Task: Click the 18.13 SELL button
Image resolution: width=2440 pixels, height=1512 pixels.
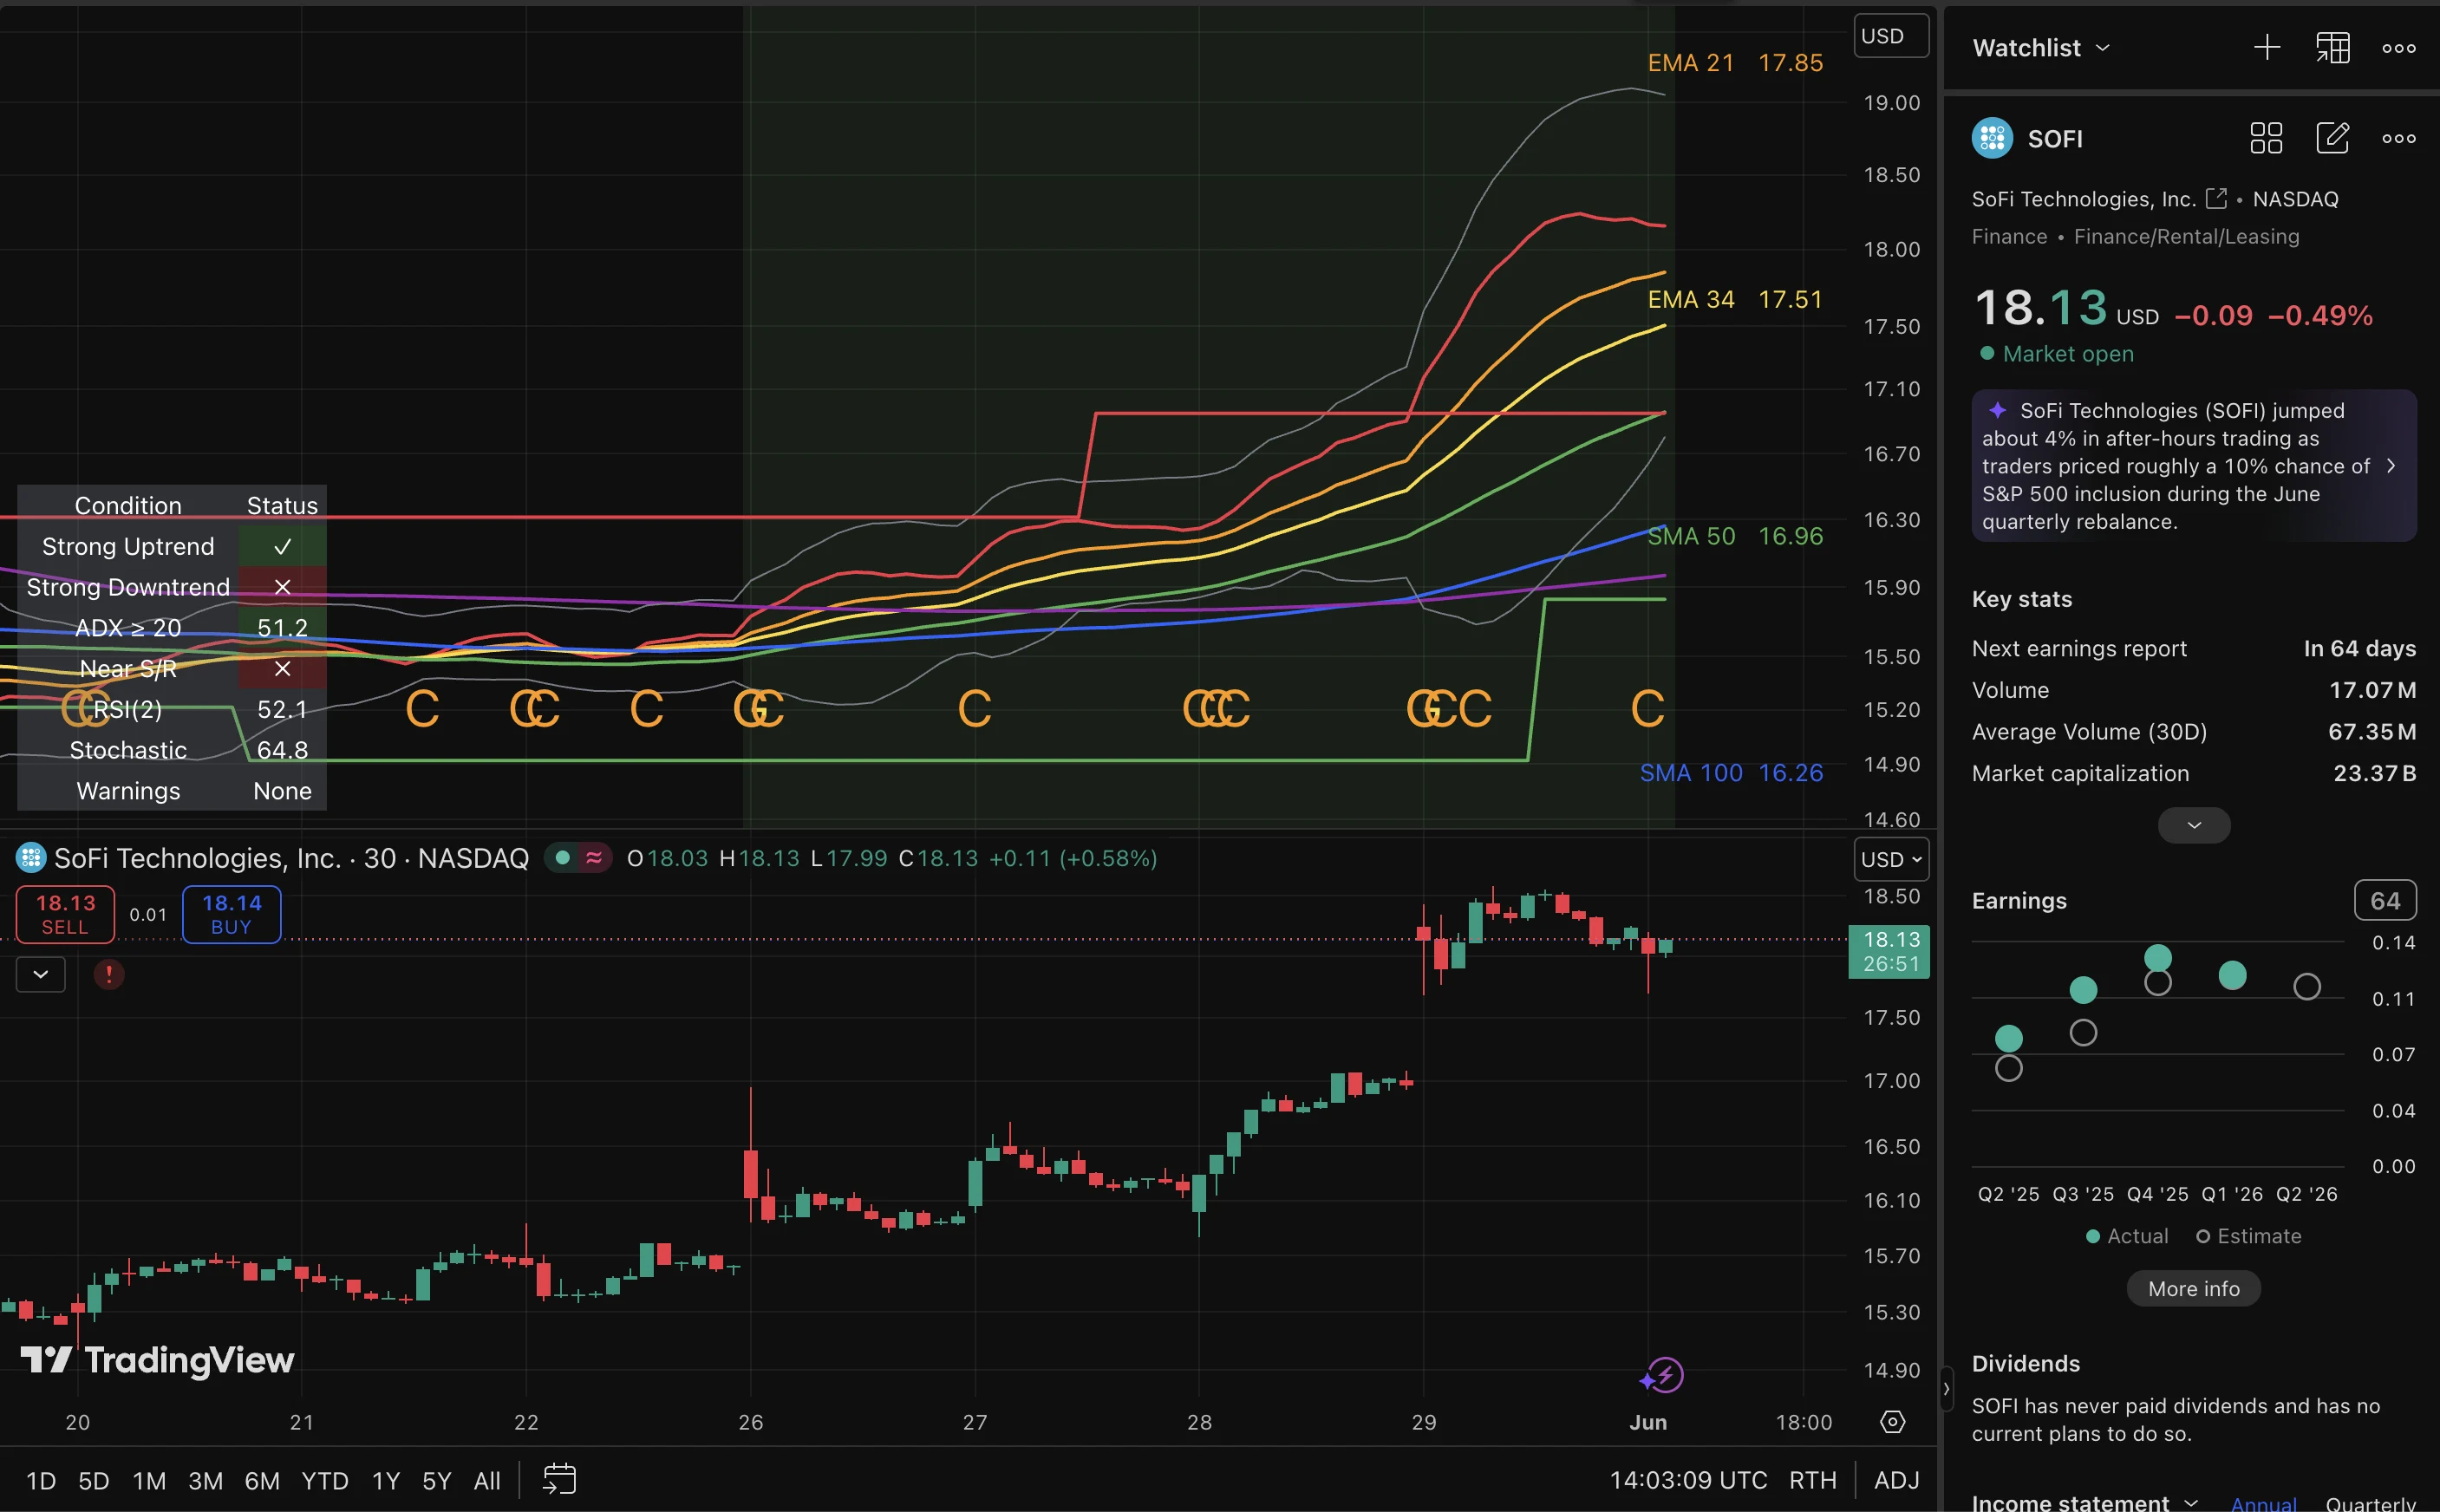Action: 65,914
